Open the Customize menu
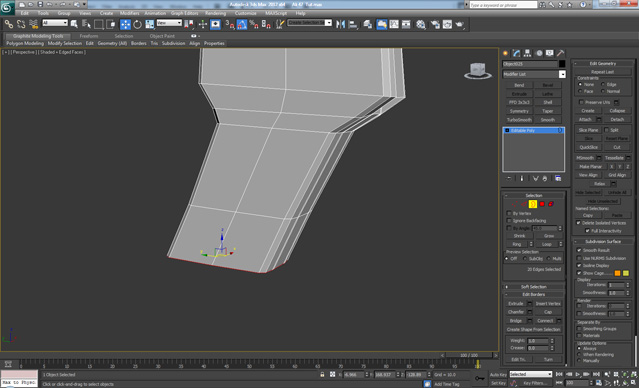Screen dimensions: 639x388 [x=245, y=13]
